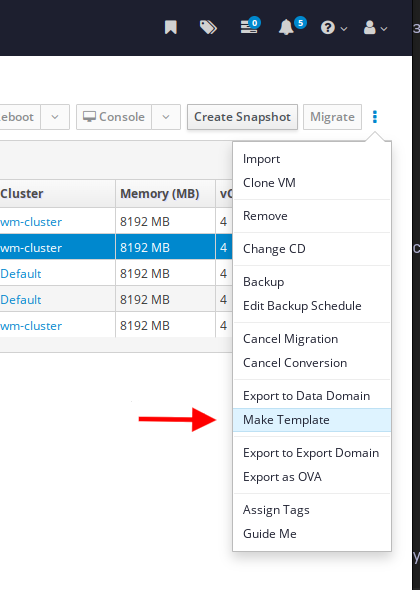Open the help question mark menu

(x=333, y=28)
